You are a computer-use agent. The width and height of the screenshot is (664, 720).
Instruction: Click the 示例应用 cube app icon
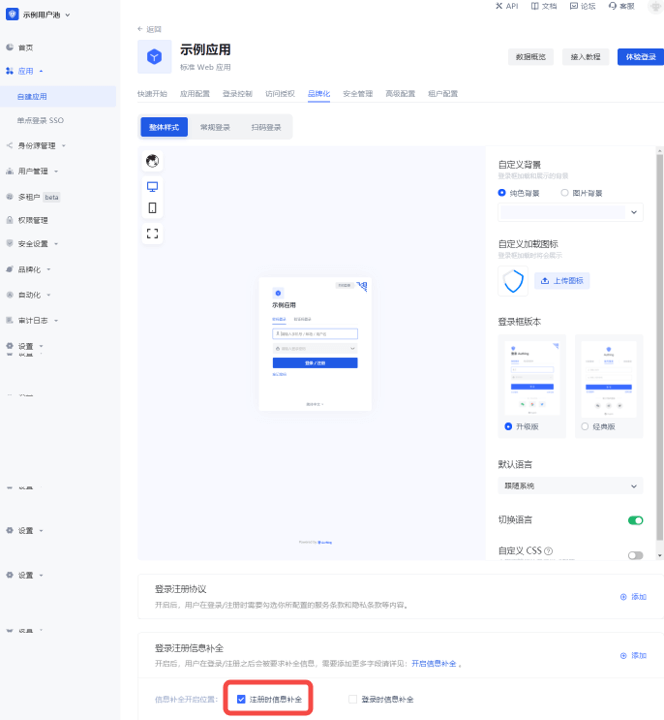tap(154, 57)
